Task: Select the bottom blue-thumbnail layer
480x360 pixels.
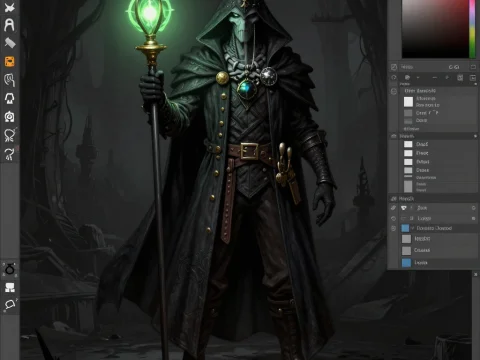Action: tap(439, 263)
